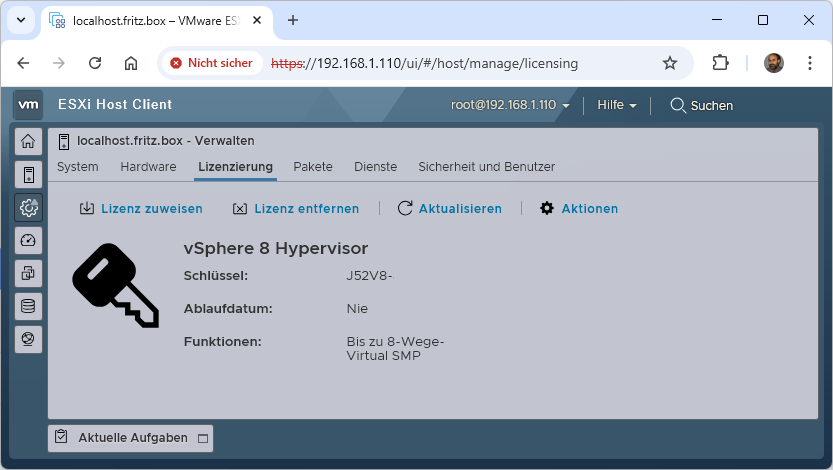Open the Monitor gauge icon in sidebar
This screenshot has width=833, height=470.
coord(28,240)
